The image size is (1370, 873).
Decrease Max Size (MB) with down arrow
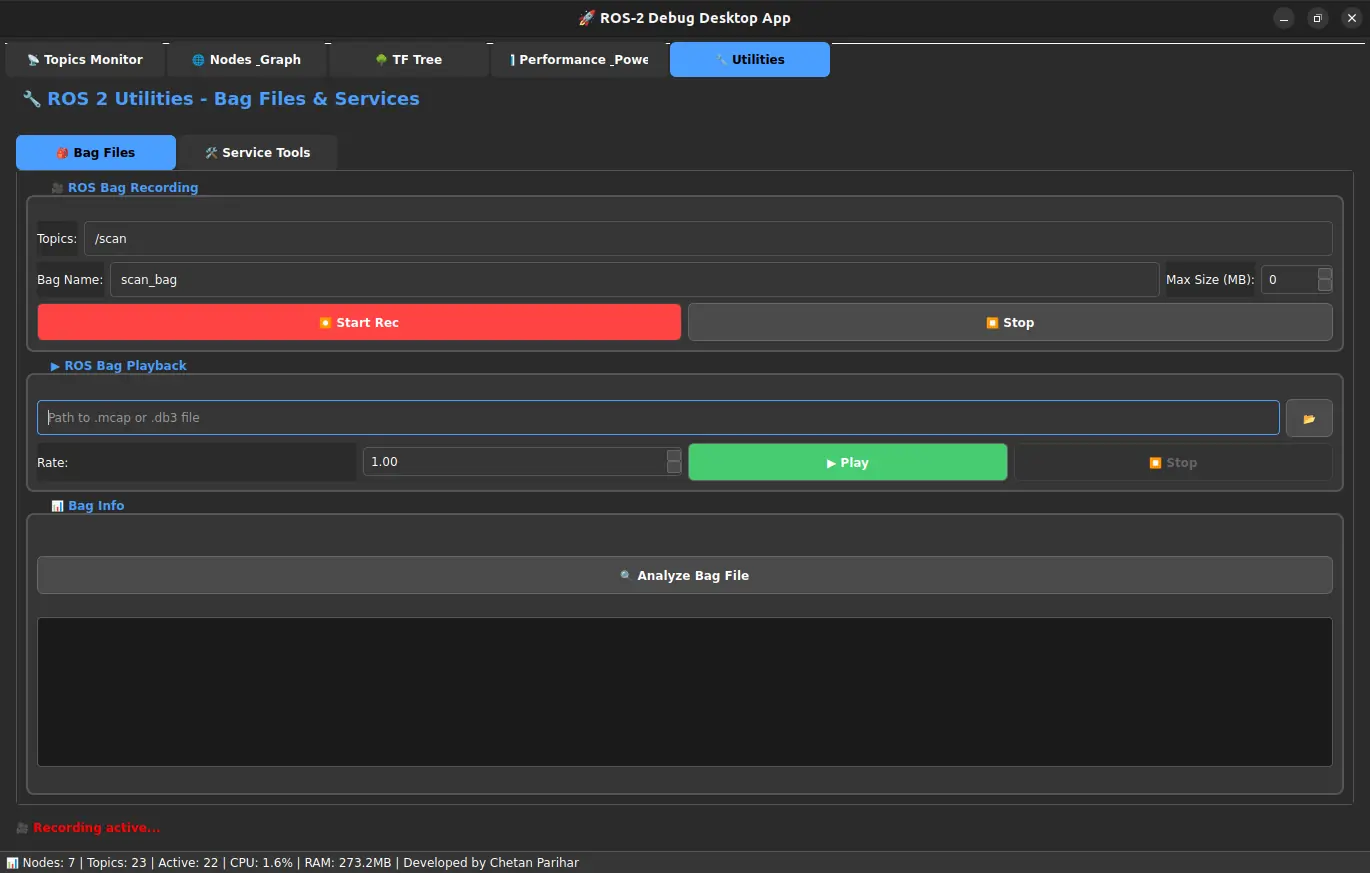click(1324, 286)
